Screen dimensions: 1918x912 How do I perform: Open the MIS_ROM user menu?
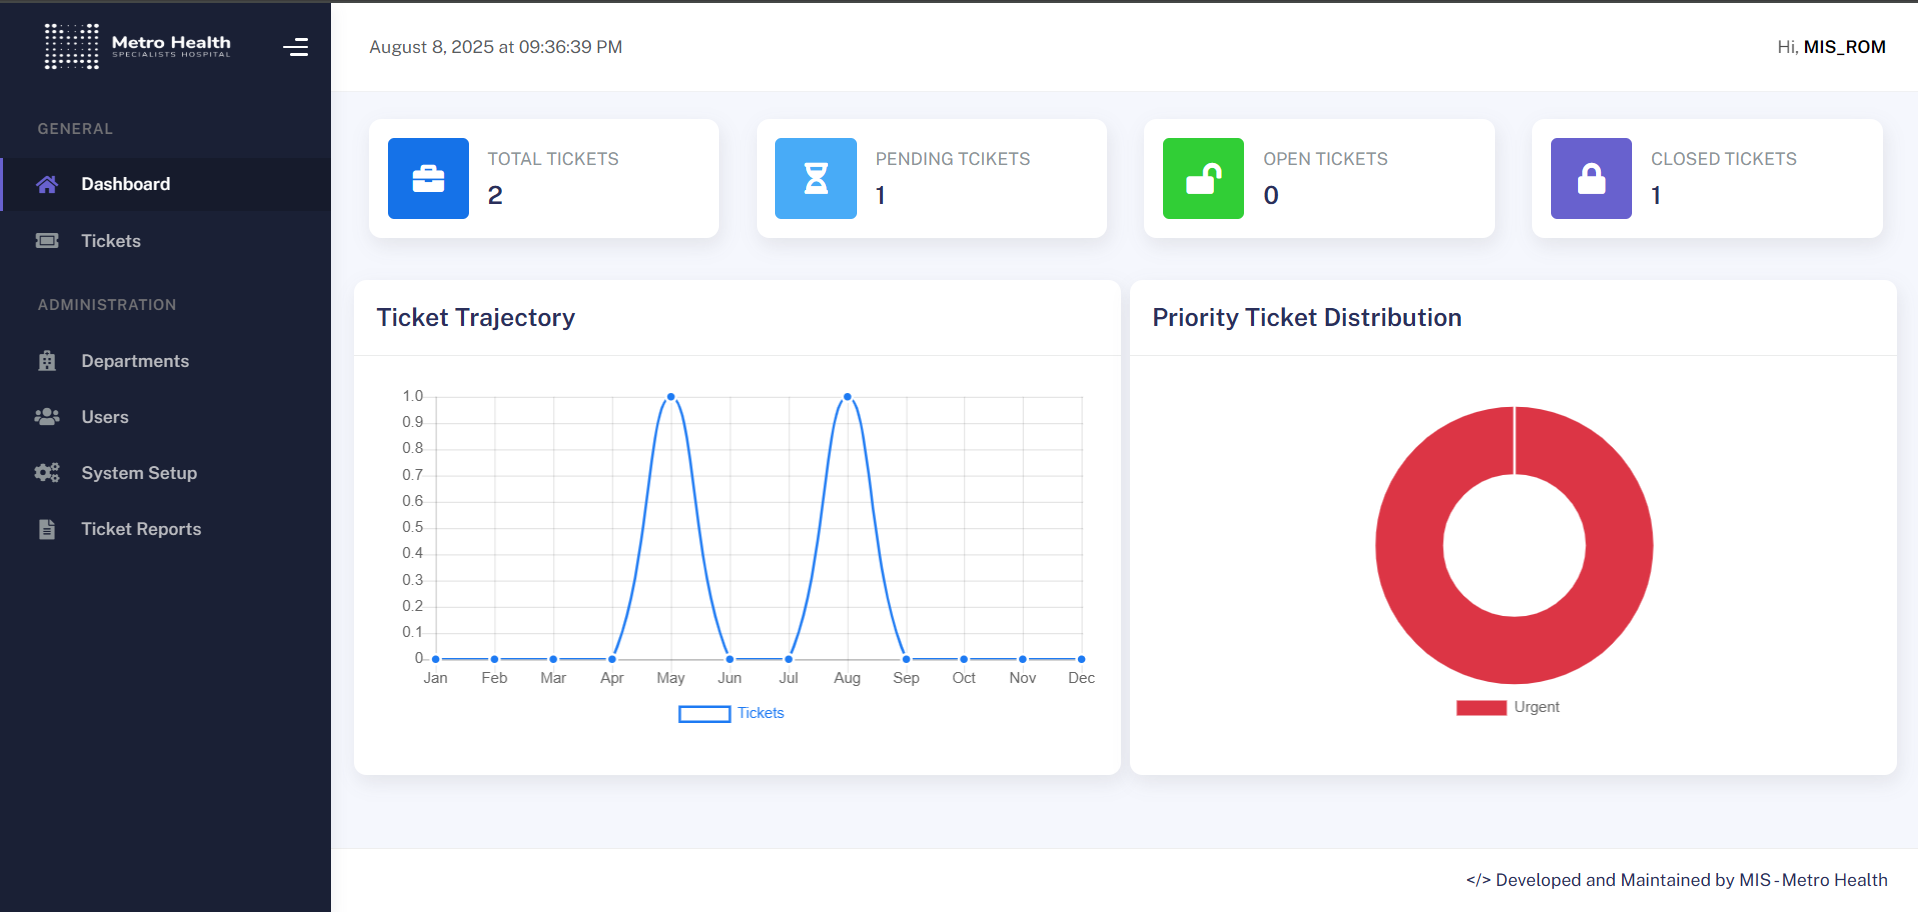[1843, 47]
